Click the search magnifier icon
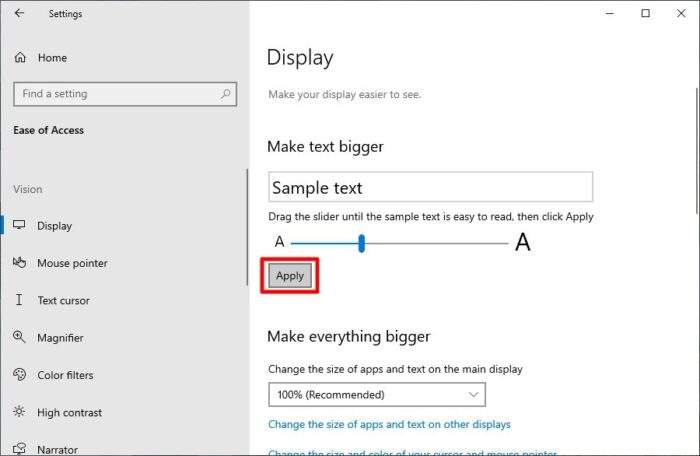The height and width of the screenshot is (456, 700). click(x=225, y=94)
